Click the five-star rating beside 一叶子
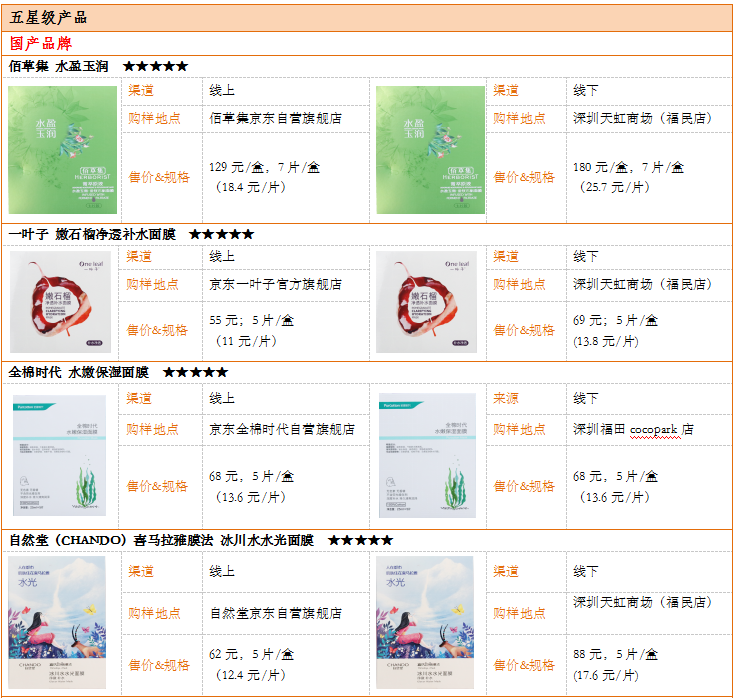Image resolution: width=735 pixels, height=698 pixels. click(x=222, y=234)
